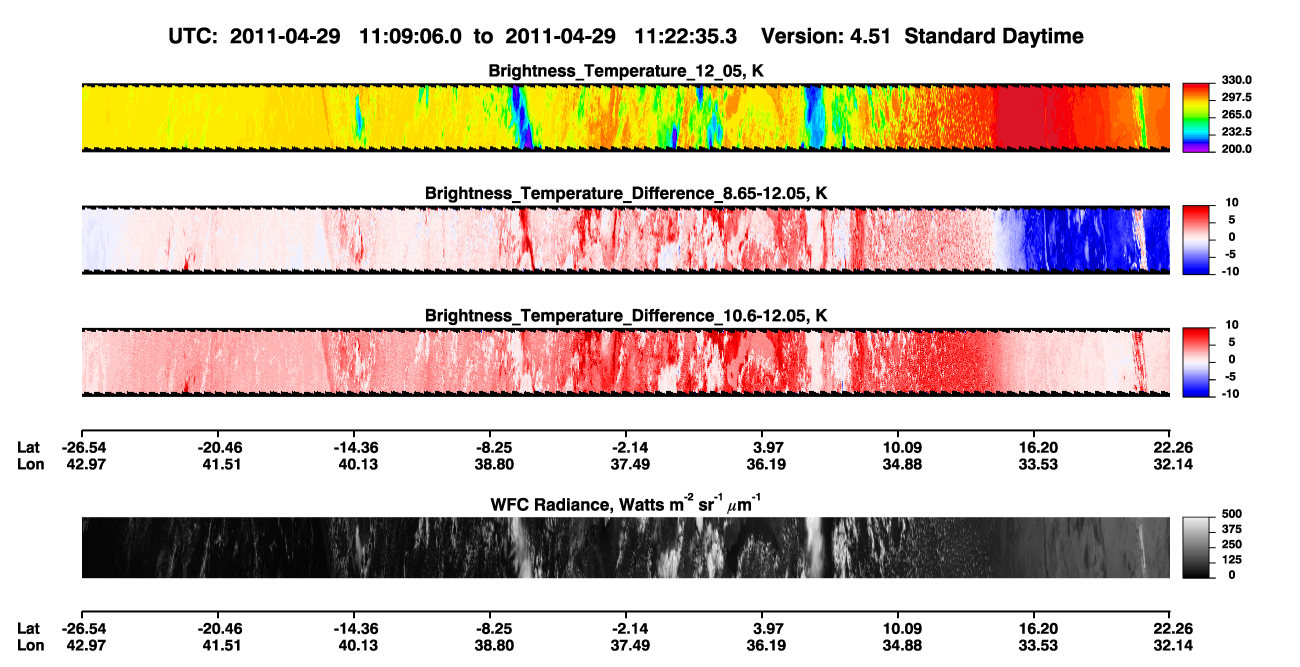The height and width of the screenshot is (667, 1300).
Task: Click latitude -20.46 on the upper axis
Action: (x=220, y=447)
